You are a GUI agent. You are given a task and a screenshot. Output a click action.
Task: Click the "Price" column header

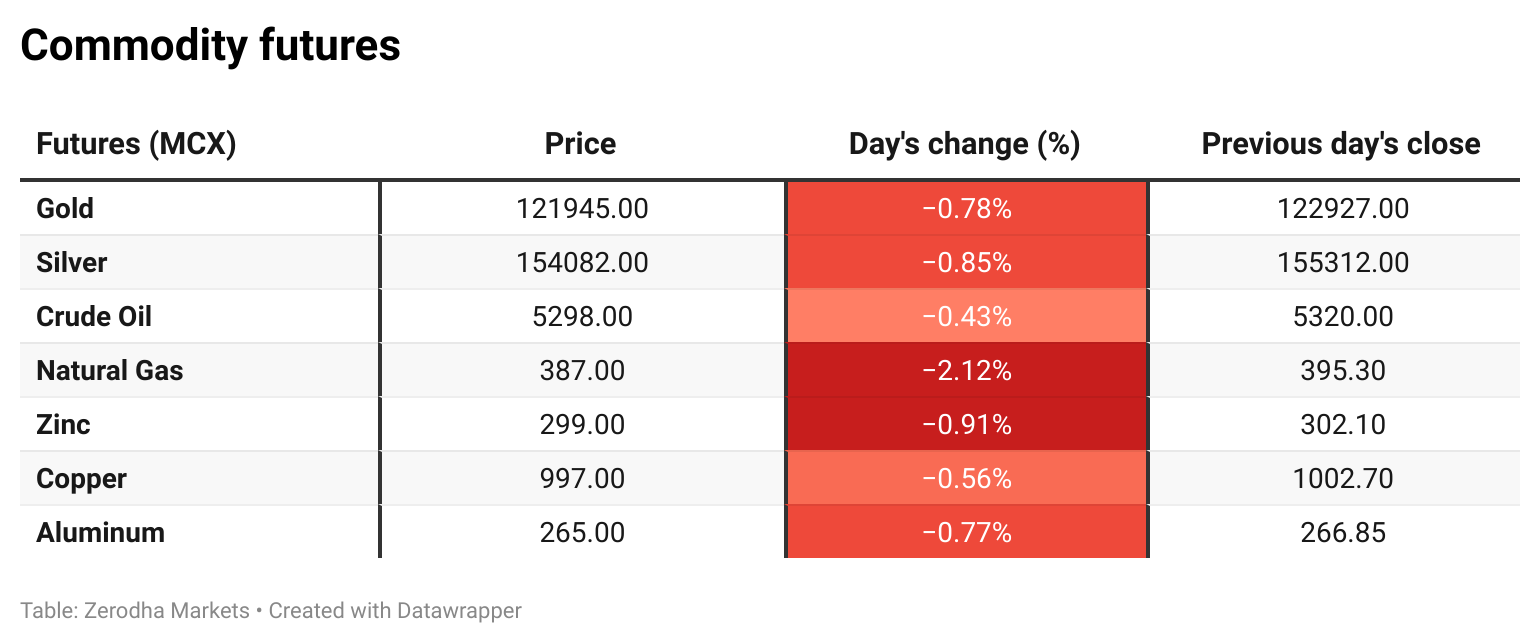580,144
